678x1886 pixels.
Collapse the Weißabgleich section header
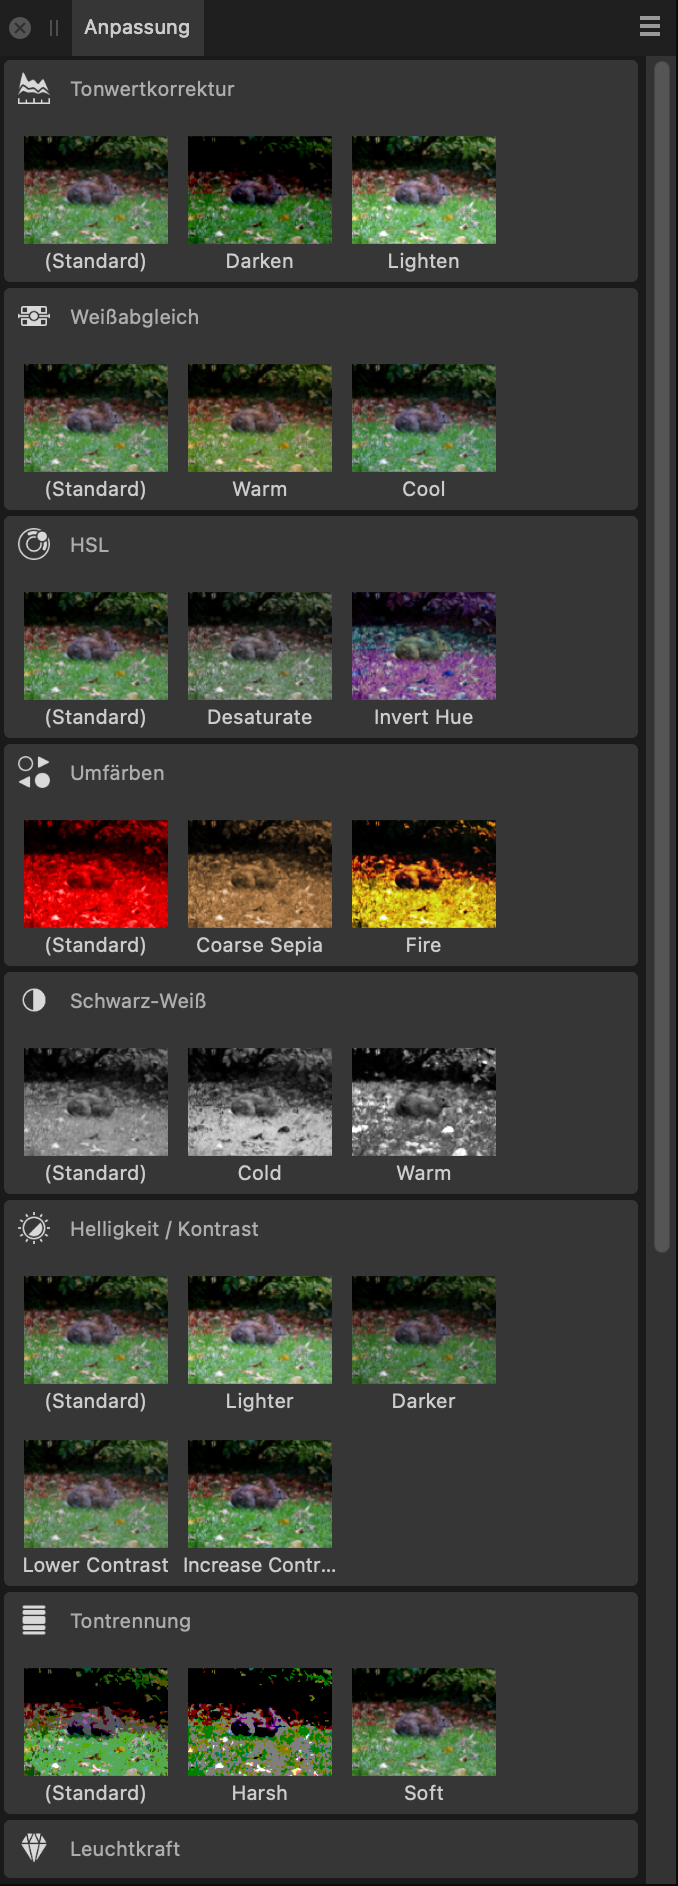point(321,317)
